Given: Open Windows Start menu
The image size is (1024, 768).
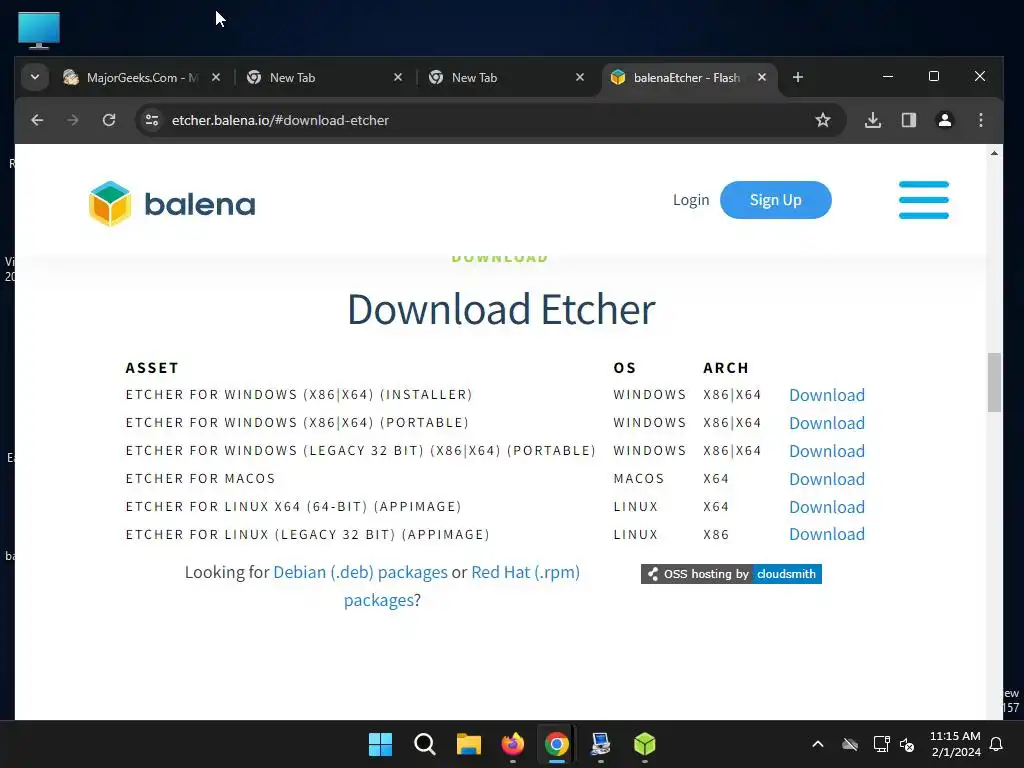Looking at the screenshot, I should (x=380, y=744).
